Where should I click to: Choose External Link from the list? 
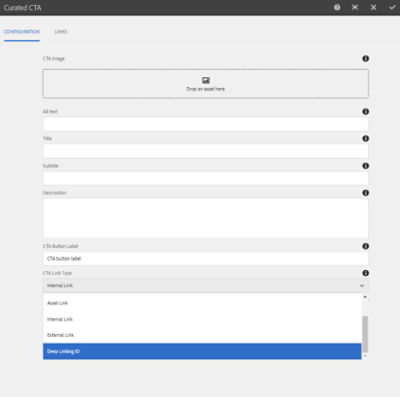(x=202, y=335)
